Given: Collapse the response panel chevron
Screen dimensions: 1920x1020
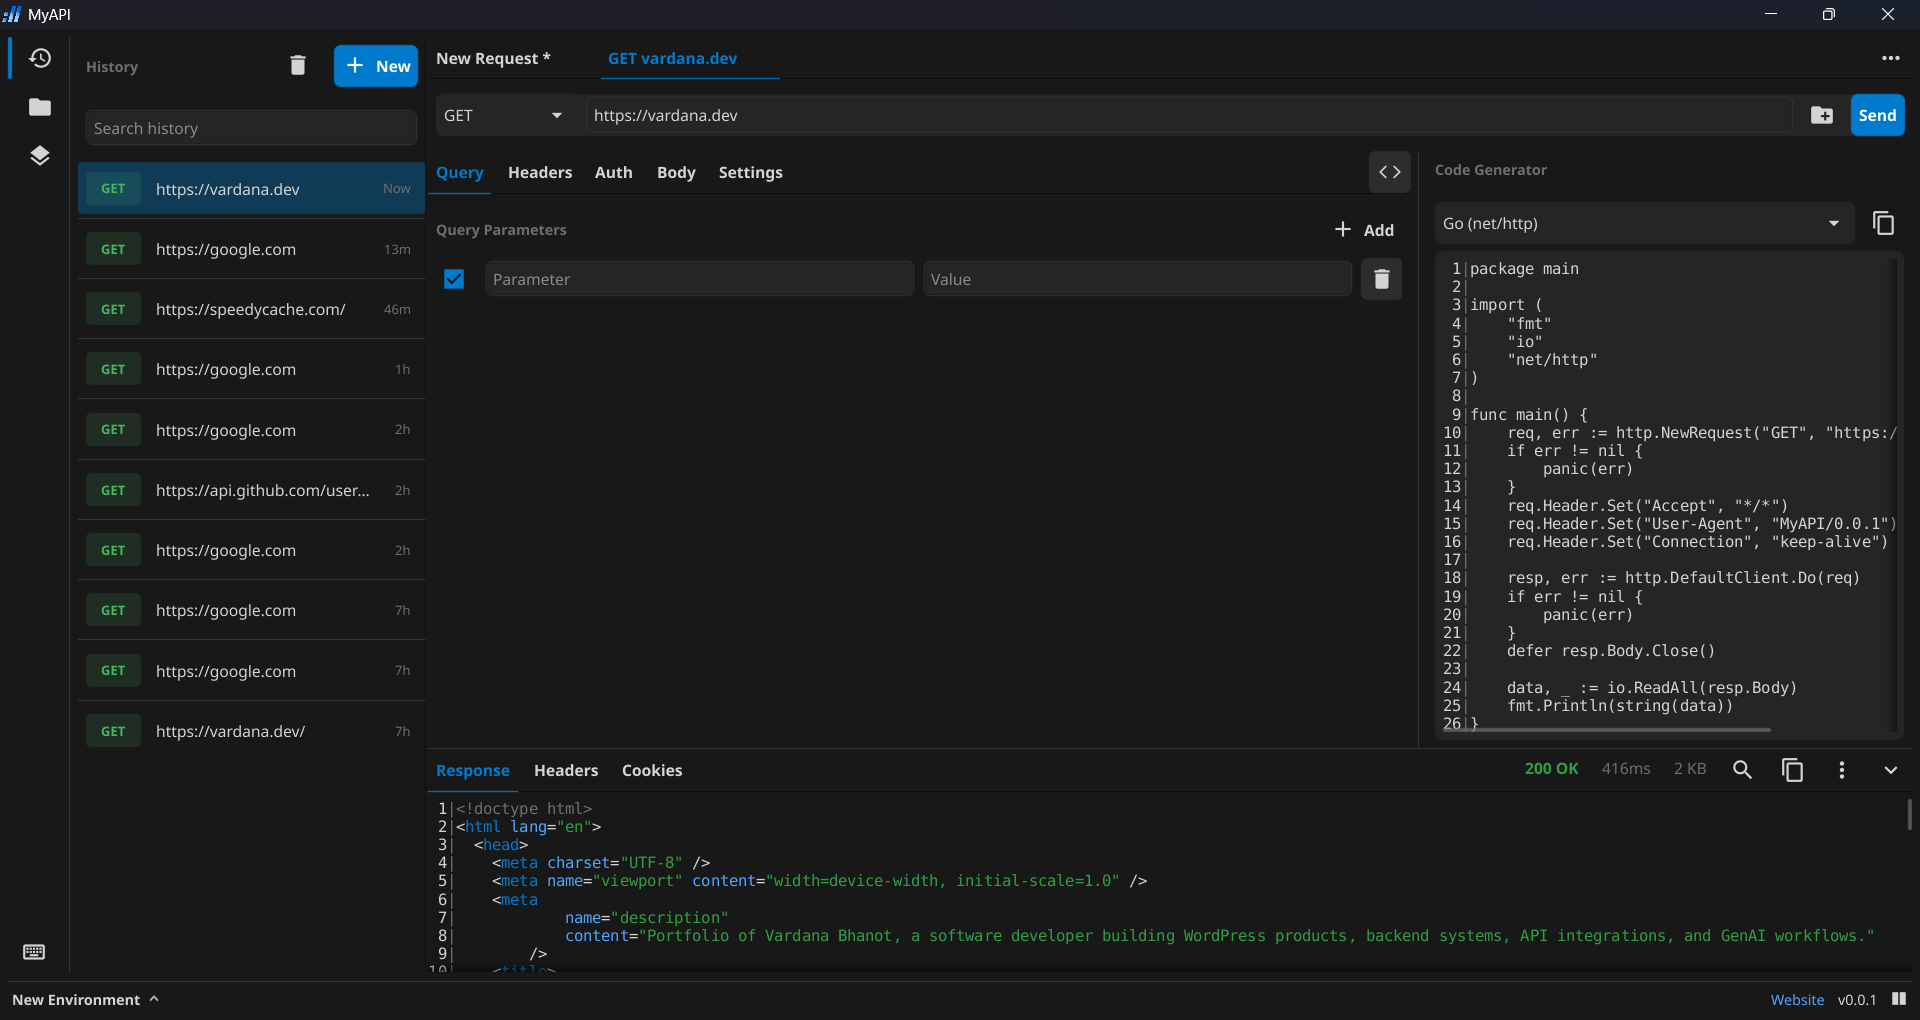Looking at the screenshot, I should tap(1890, 770).
